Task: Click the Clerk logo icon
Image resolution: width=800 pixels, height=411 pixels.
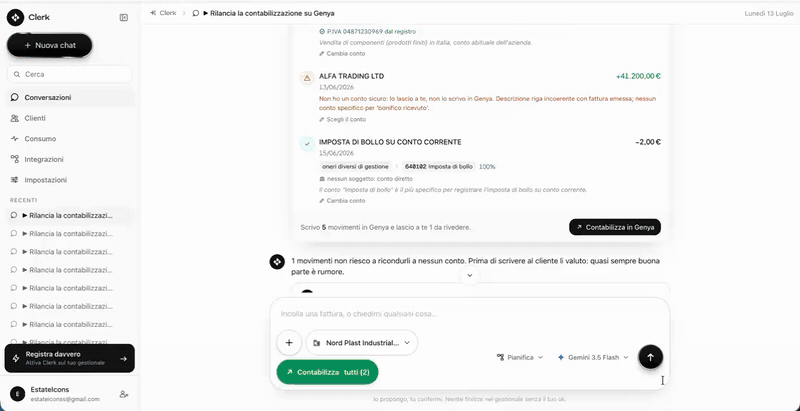Action: tap(15, 18)
